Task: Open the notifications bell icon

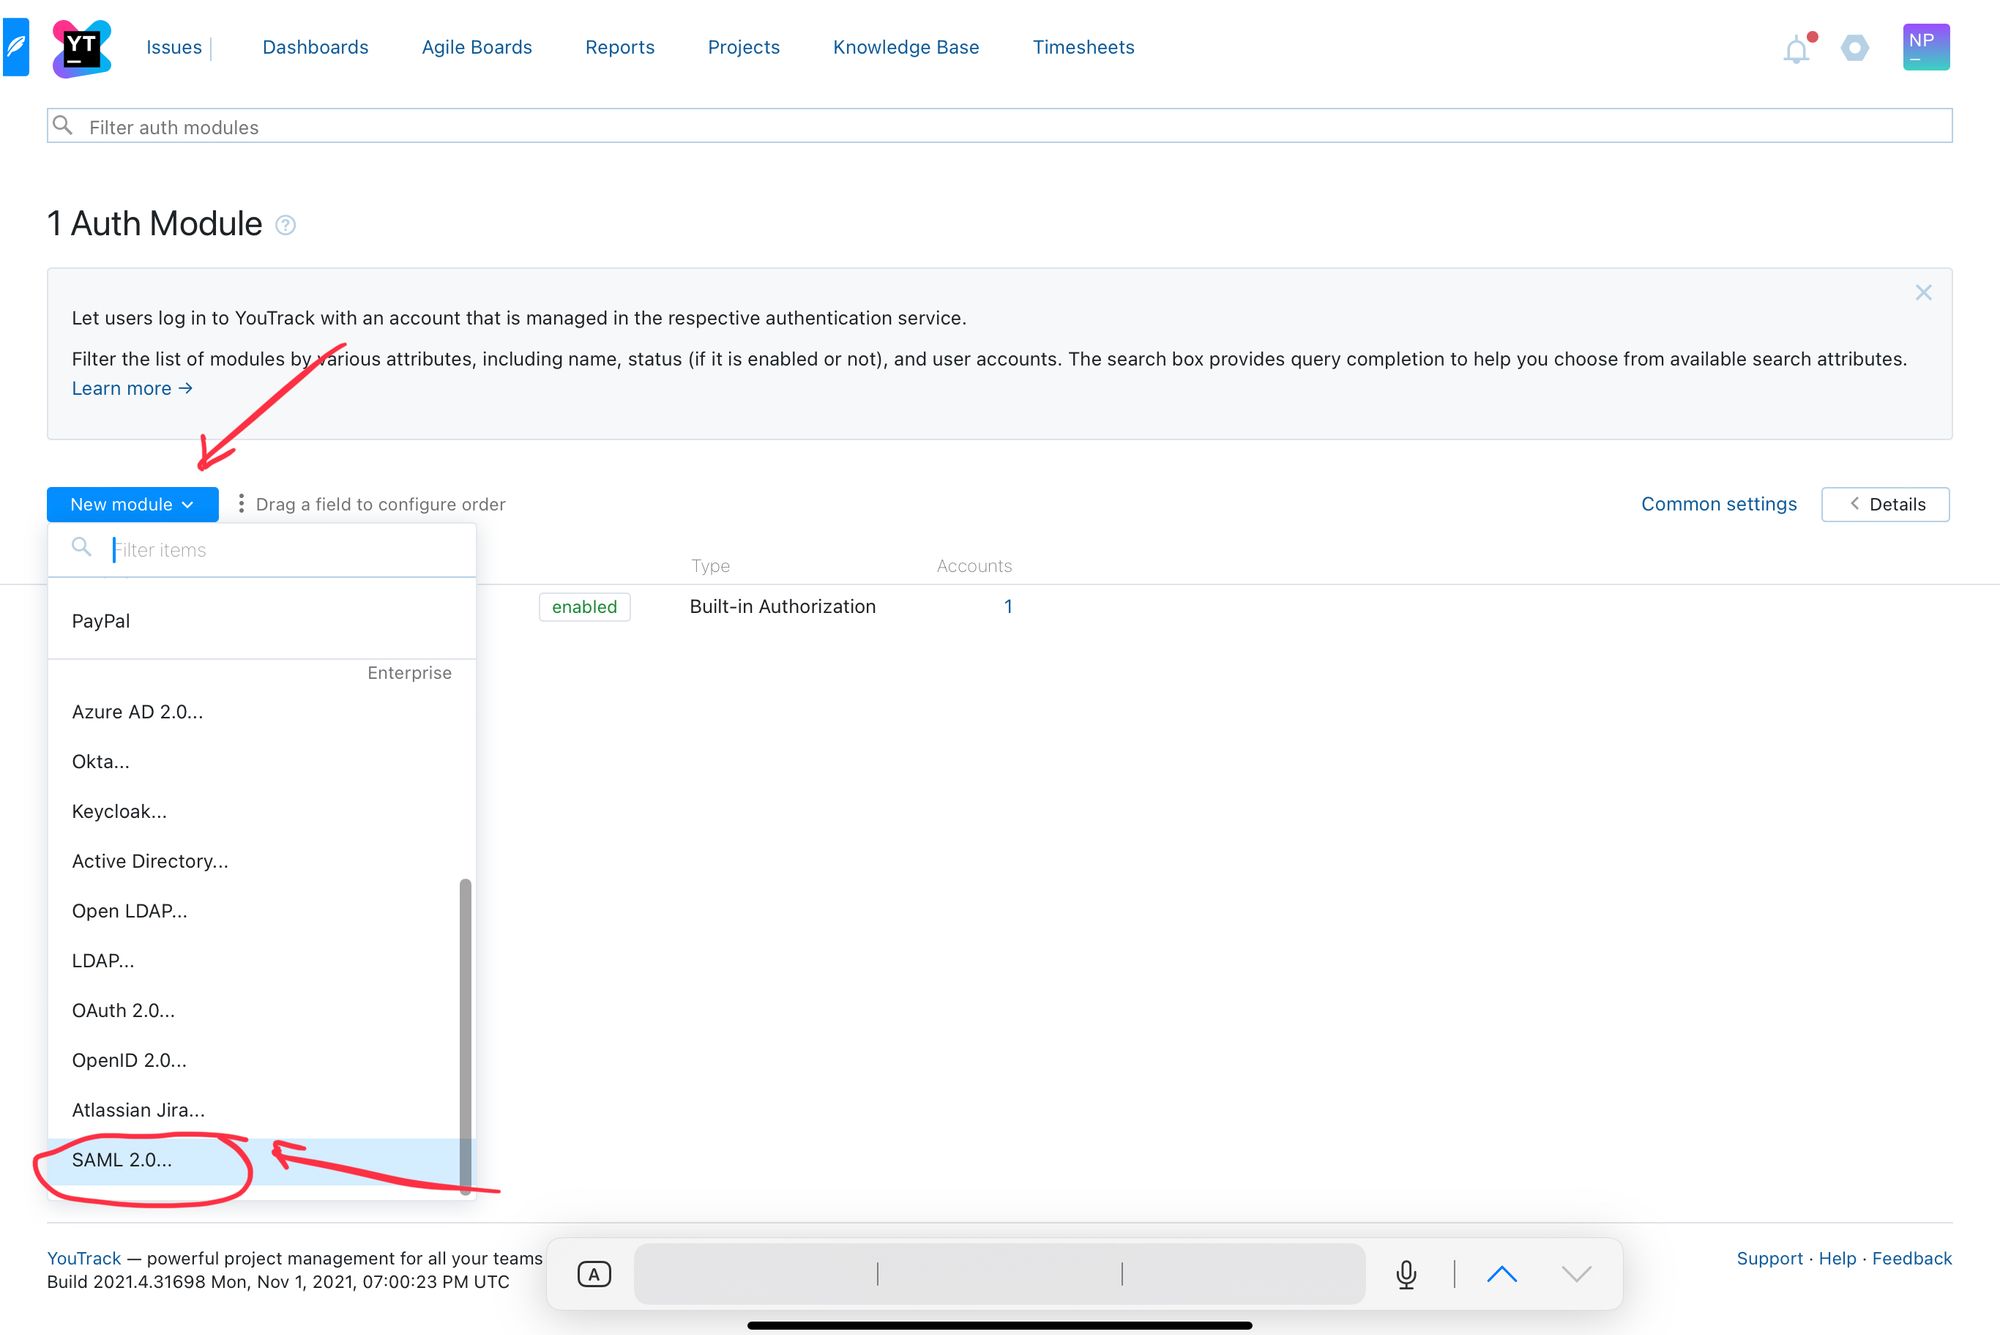Action: click(x=1798, y=48)
